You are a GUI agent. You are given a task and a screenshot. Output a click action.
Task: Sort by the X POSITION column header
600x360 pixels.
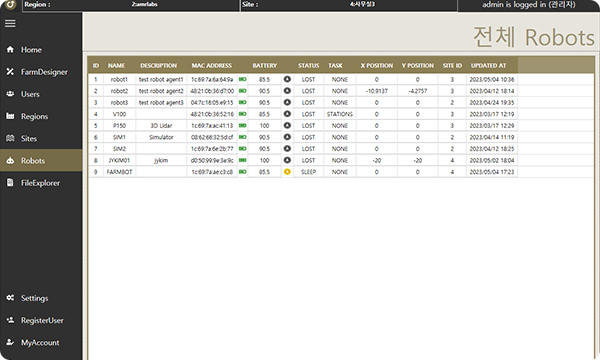pyautogui.click(x=377, y=65)
